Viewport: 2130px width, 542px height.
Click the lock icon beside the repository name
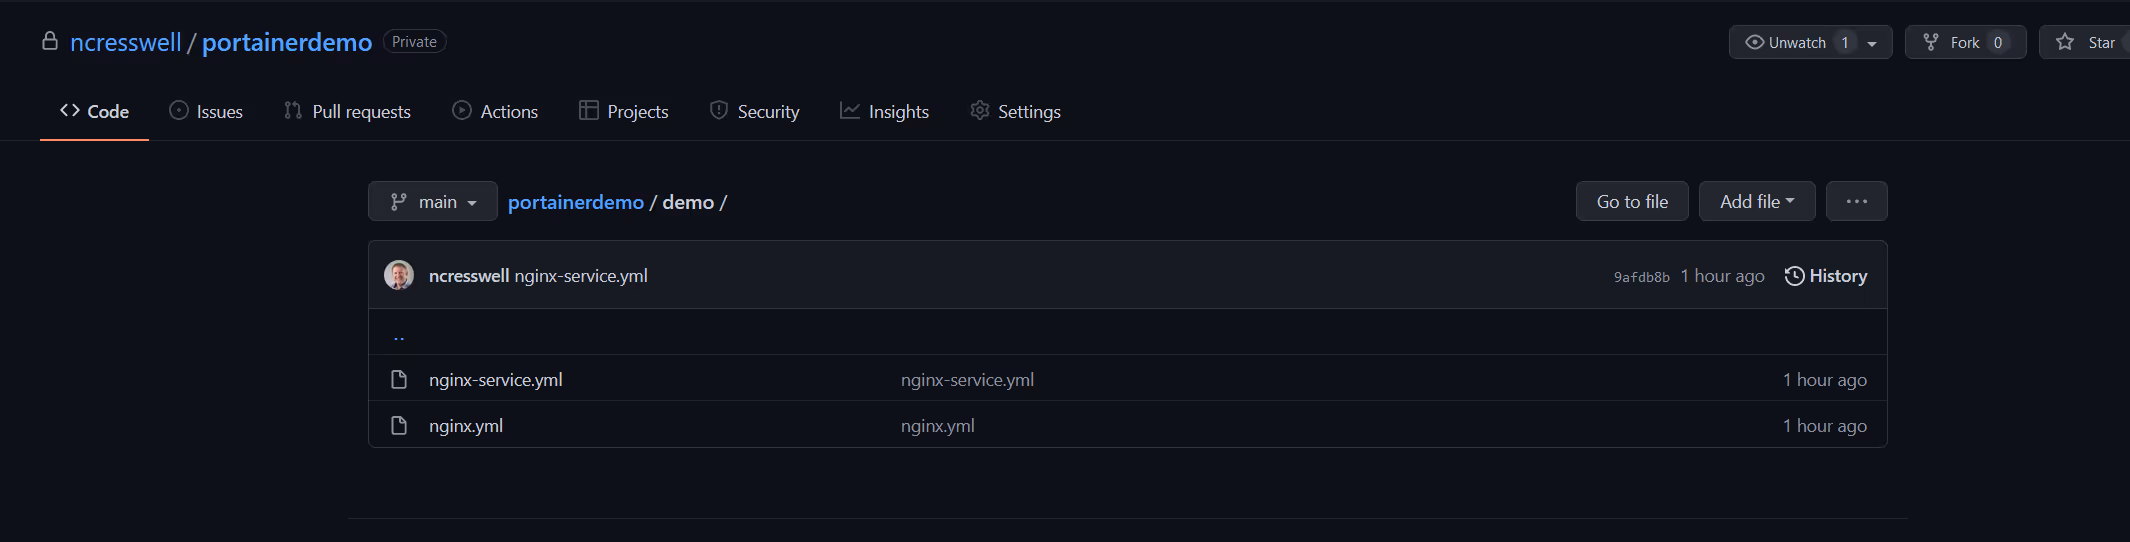click(x=50, y=41)
